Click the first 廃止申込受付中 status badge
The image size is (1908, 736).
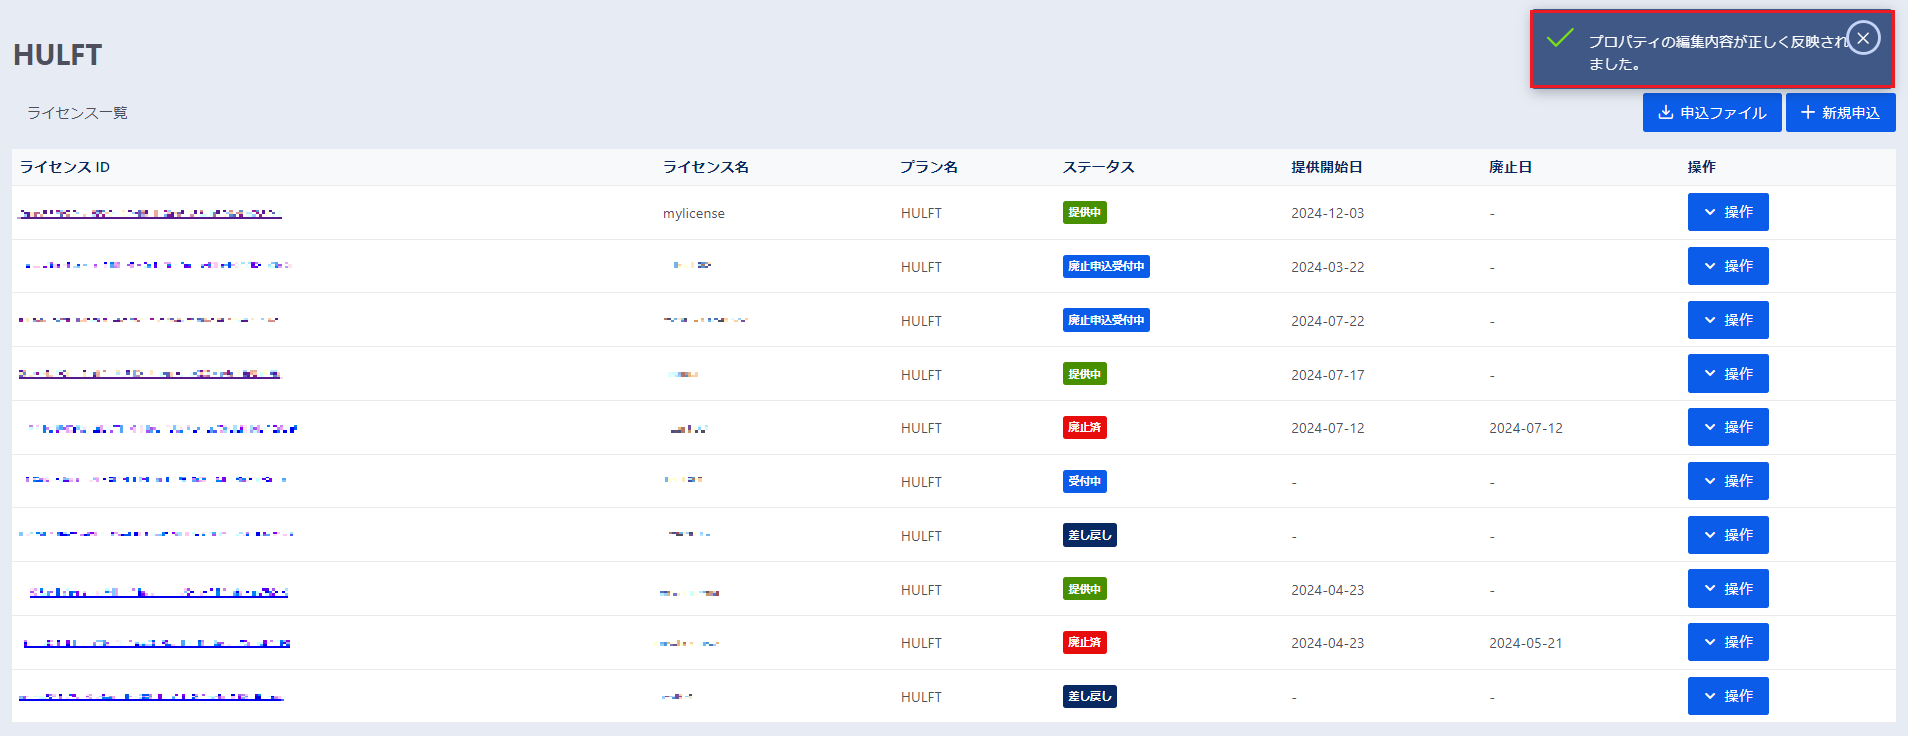tap(1105, 266)
